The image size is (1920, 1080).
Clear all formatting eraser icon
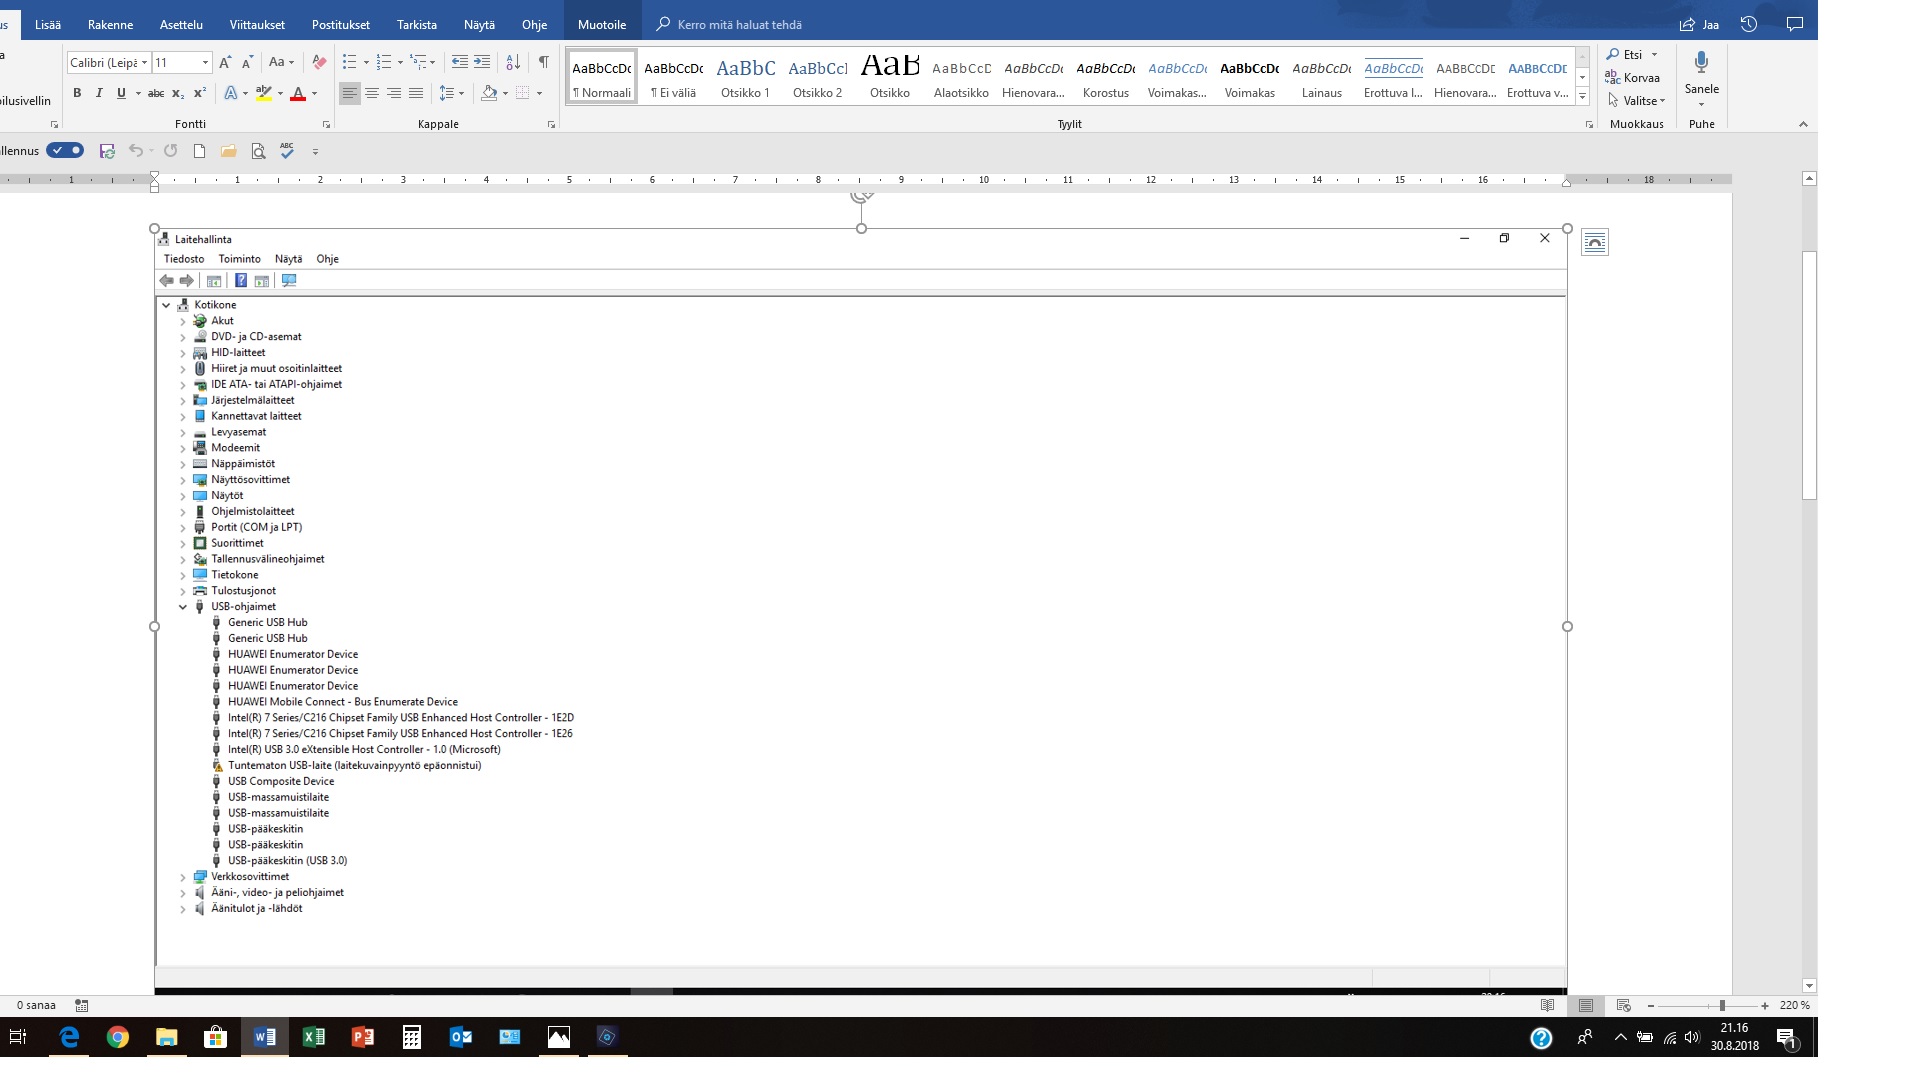pyautogui.click(x=319, y=62)
